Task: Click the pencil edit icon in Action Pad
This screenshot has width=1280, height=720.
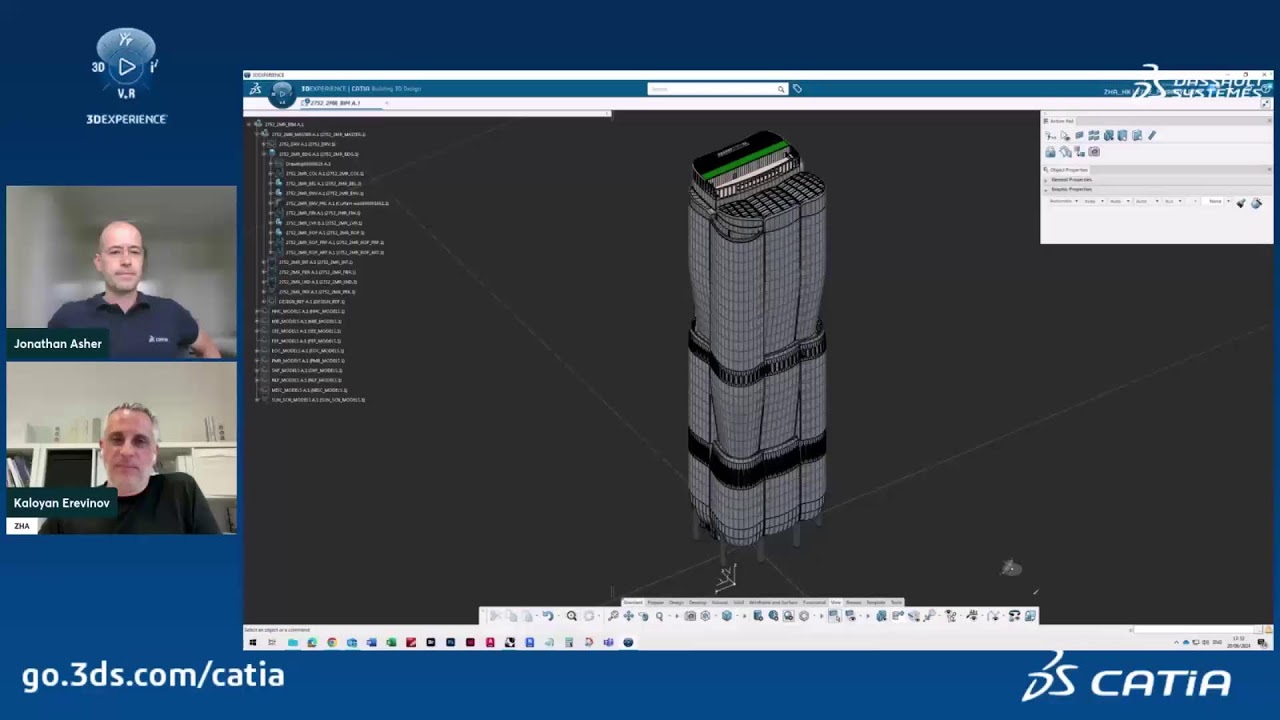Action: point(1152,135)
